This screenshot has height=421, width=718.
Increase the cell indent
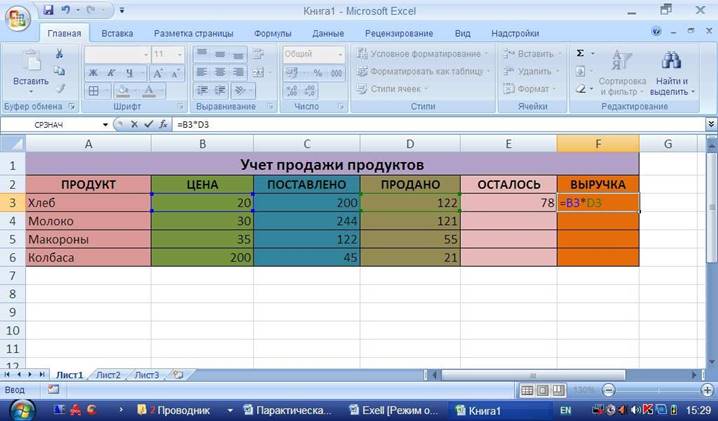[220, 90]
